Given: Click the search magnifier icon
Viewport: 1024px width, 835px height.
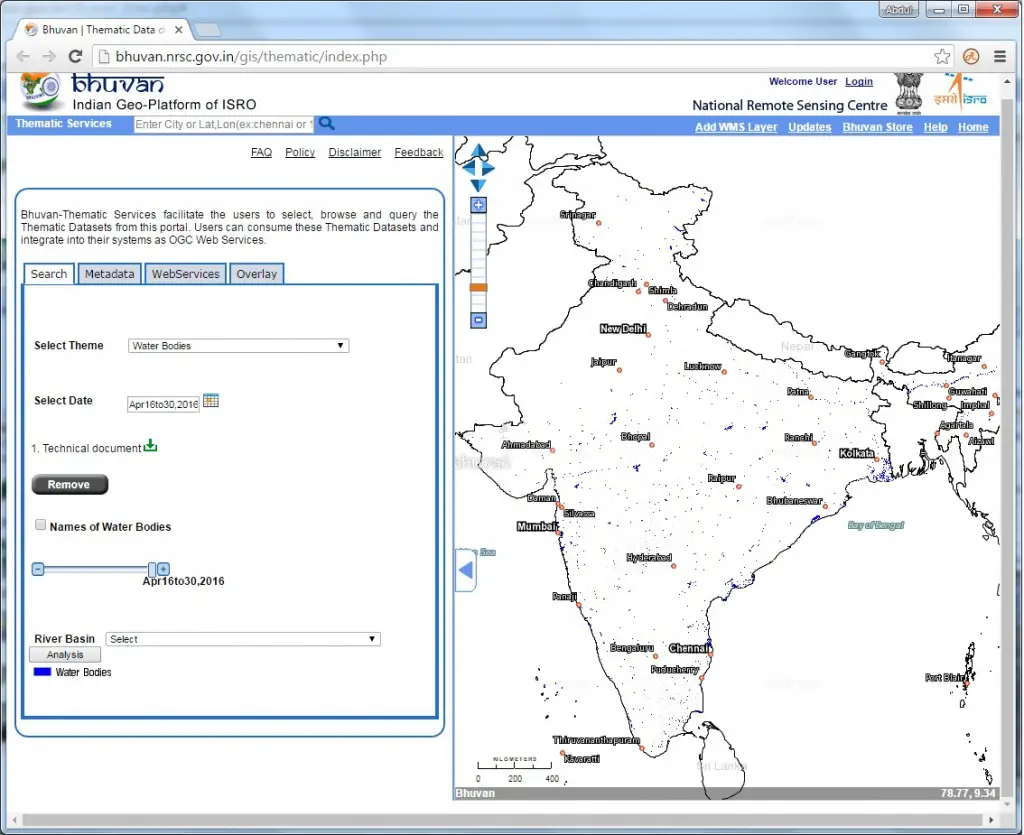Looking at the screenshot, I should [x=327, y=123].
